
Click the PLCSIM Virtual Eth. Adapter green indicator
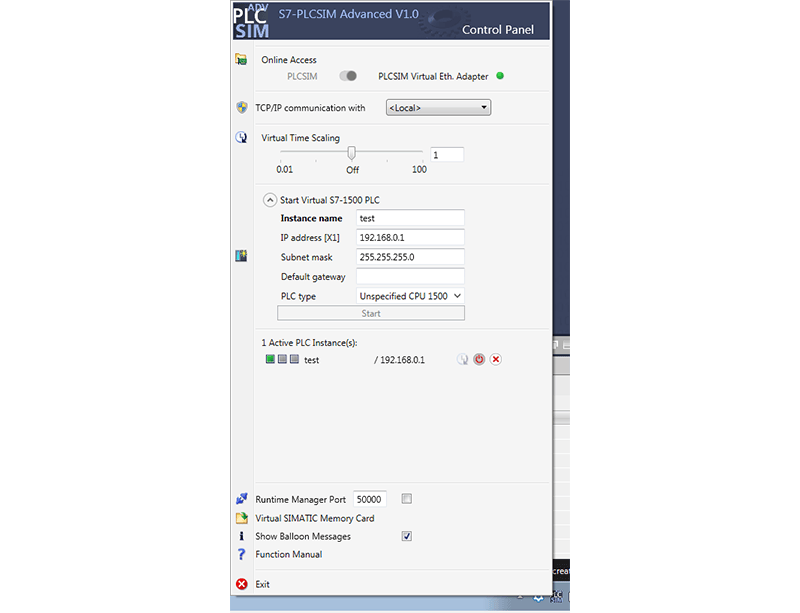tap(500, 76)
